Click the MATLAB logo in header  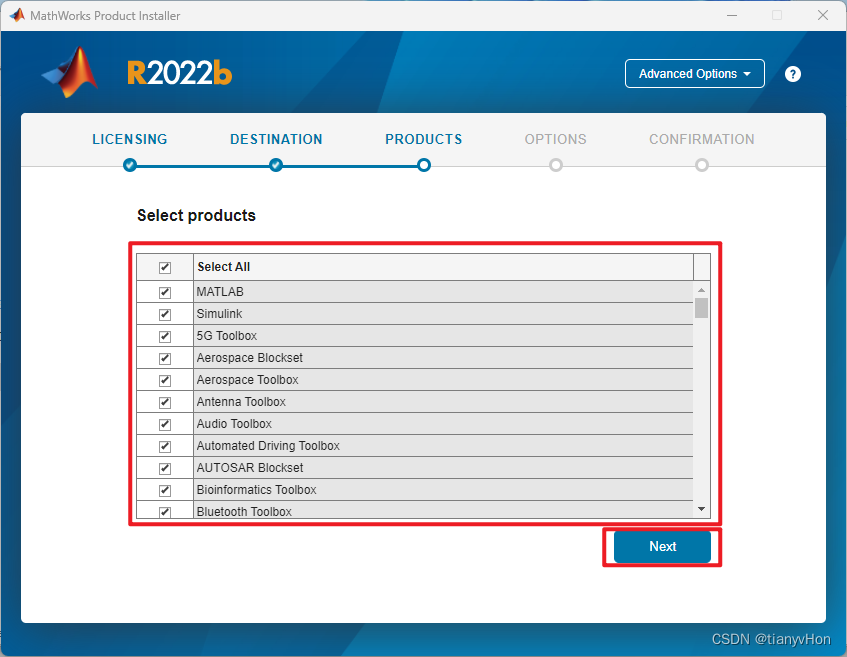70,73
